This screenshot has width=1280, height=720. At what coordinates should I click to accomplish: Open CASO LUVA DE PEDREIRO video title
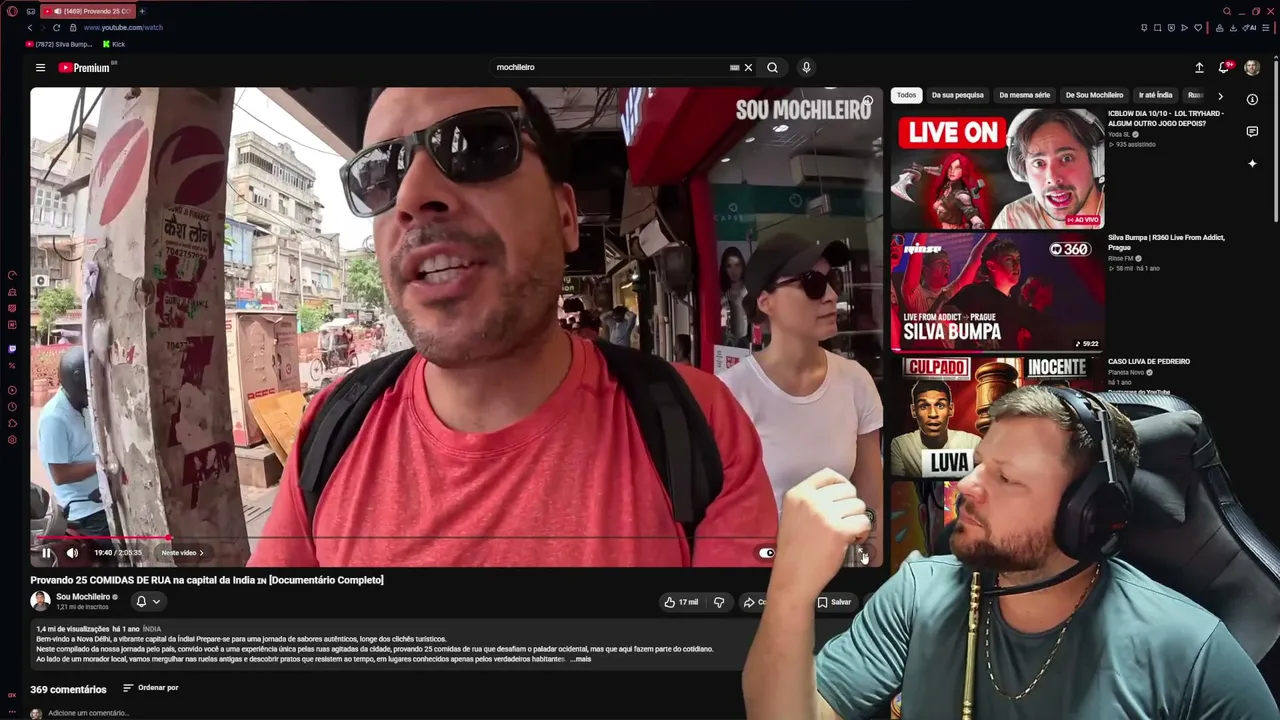click(1149, 362)
